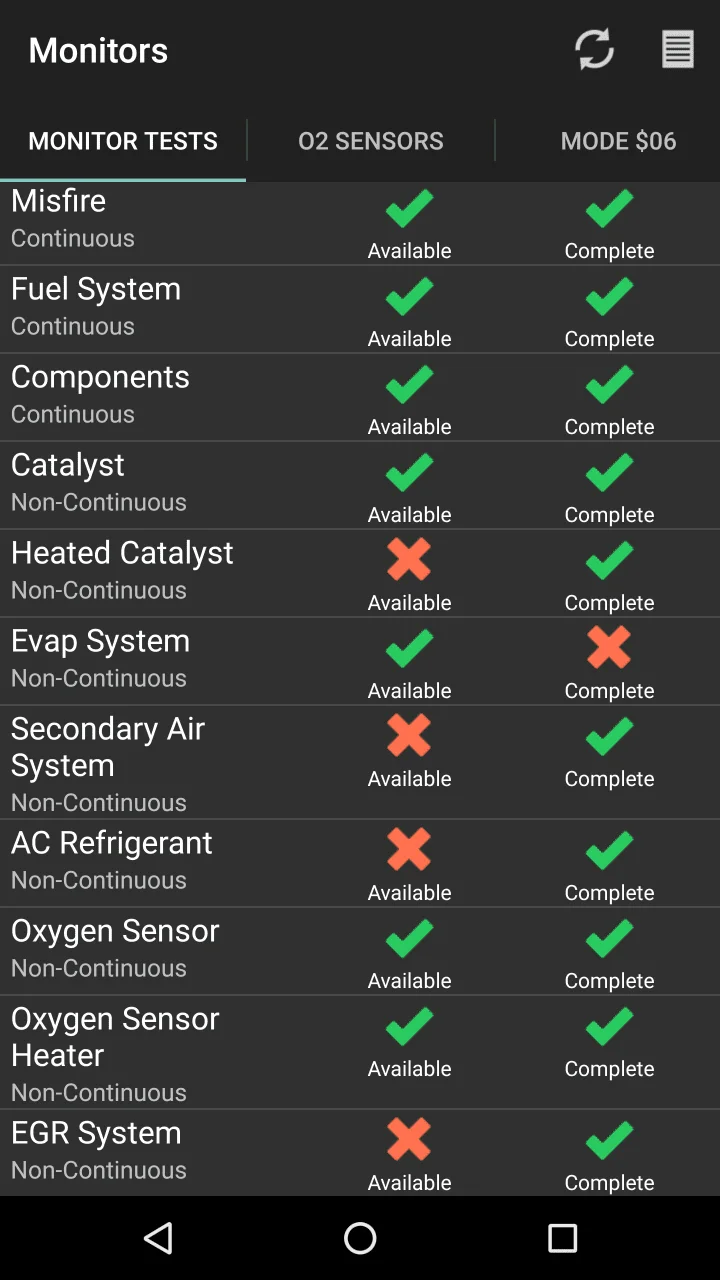Switch to the O2 SENSORS tab
The image size is (720, 1280).
pos(371,141)
